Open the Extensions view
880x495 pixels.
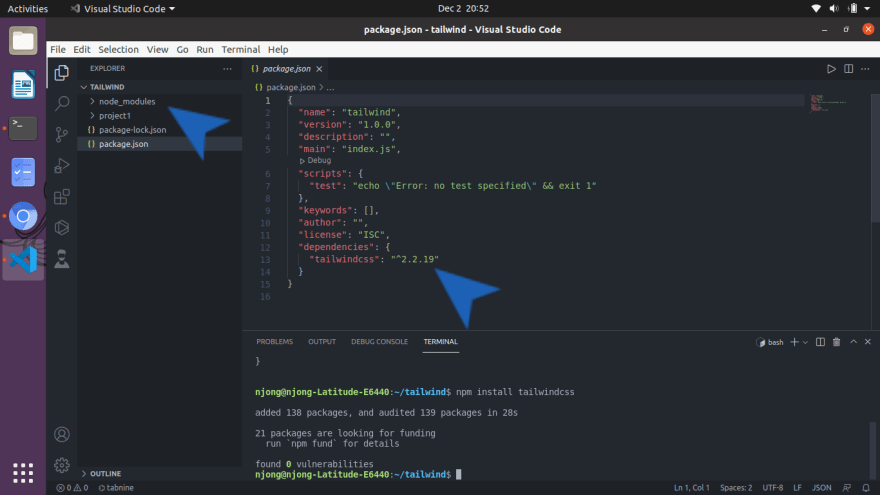[x=62, y=196]
